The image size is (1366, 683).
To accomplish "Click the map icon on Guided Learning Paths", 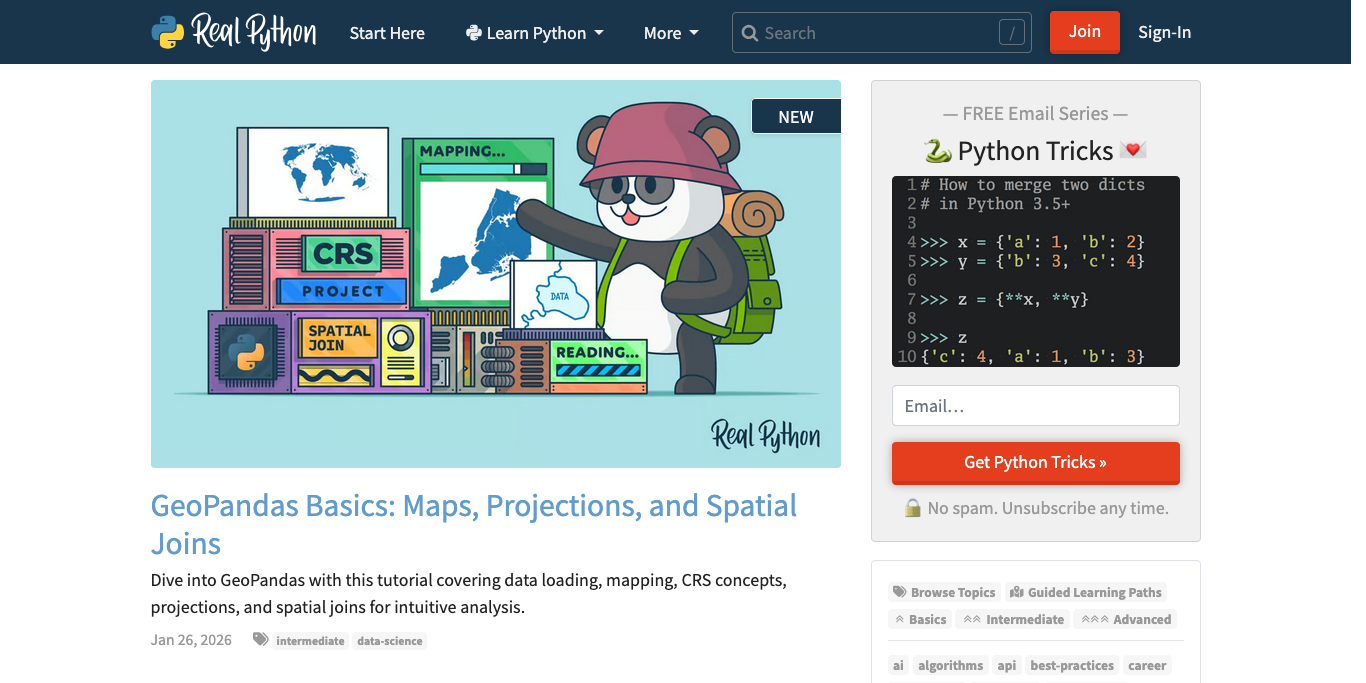I will tap(1016, 592).
